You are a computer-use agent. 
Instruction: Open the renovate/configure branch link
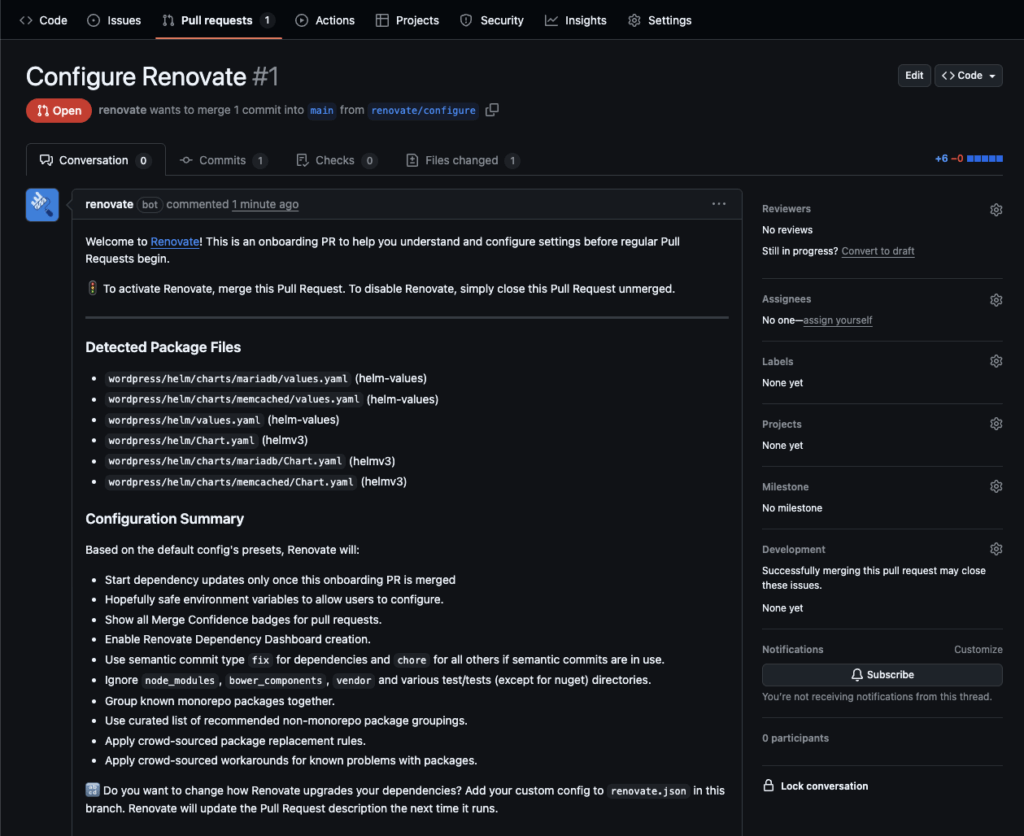click(423, 110)
